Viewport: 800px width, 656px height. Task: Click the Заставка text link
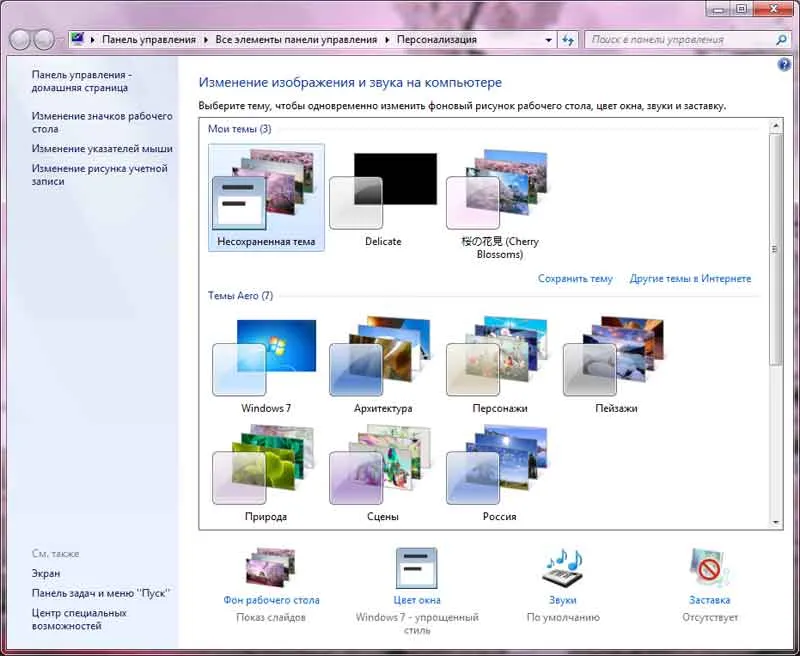pos(709,600)
